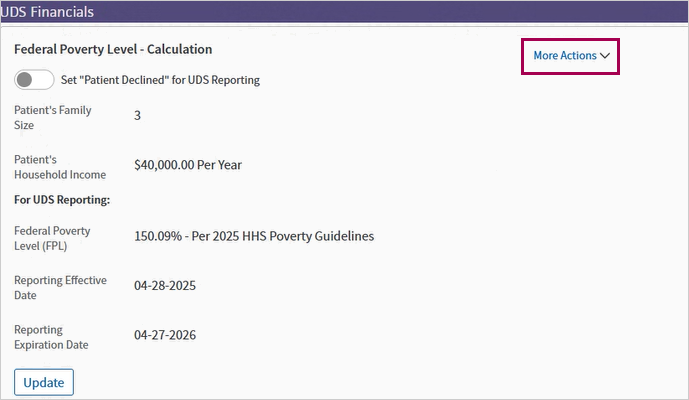689x400 pixels.
Task: Open the More Actions dropdown
Action: (571, 56)
